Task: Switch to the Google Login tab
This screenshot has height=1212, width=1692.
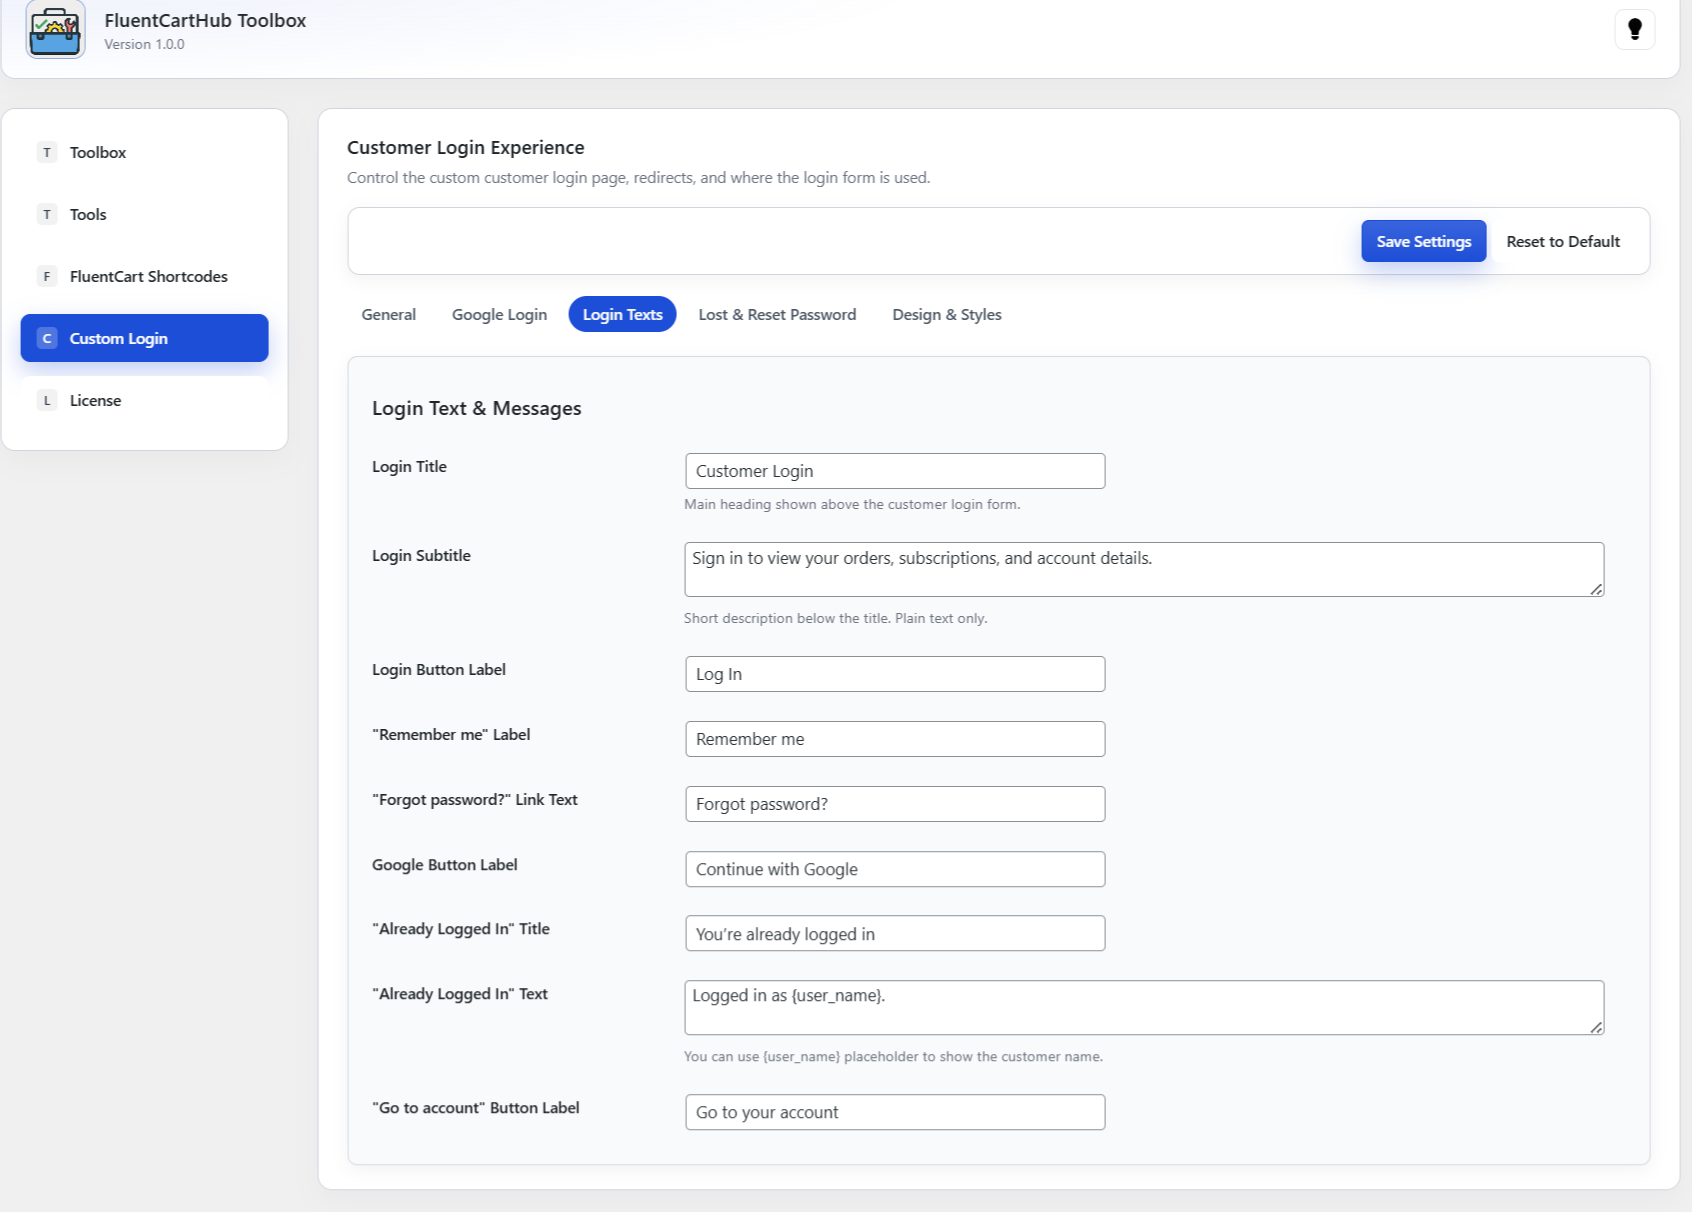Action: click(x=499, y=315)
